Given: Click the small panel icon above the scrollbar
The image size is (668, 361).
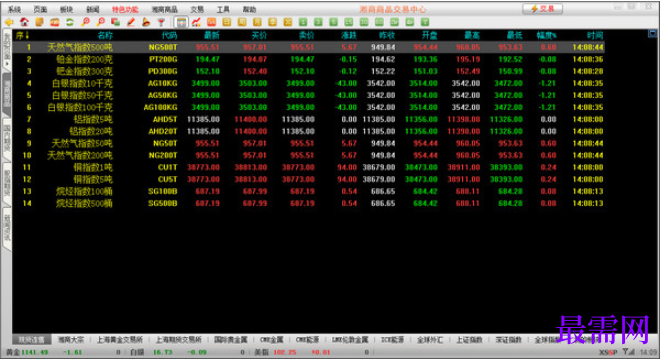Looking at the screenshot, I should tap(652, 34).
